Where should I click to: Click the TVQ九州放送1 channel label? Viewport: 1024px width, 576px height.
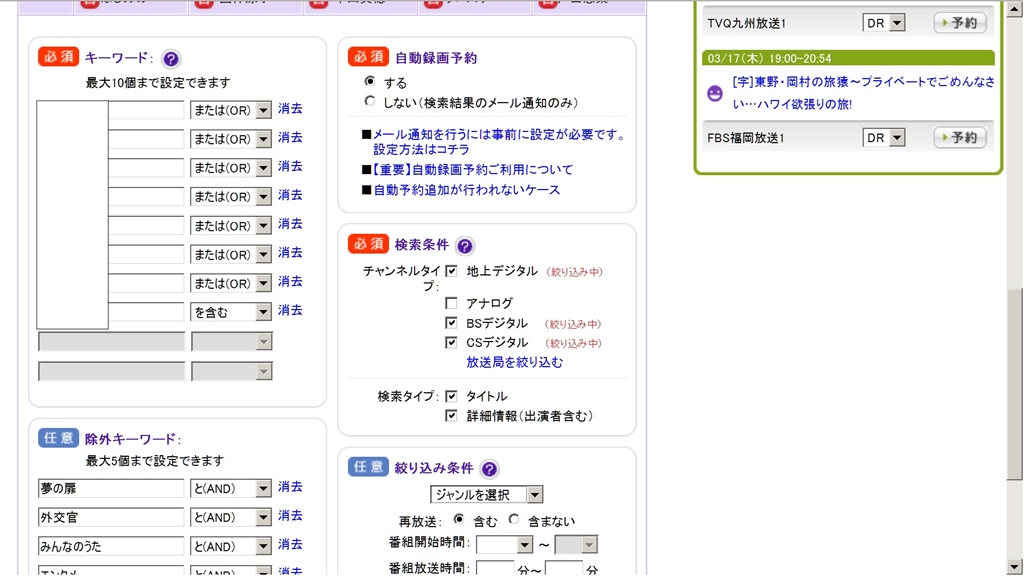click(746, 24)
